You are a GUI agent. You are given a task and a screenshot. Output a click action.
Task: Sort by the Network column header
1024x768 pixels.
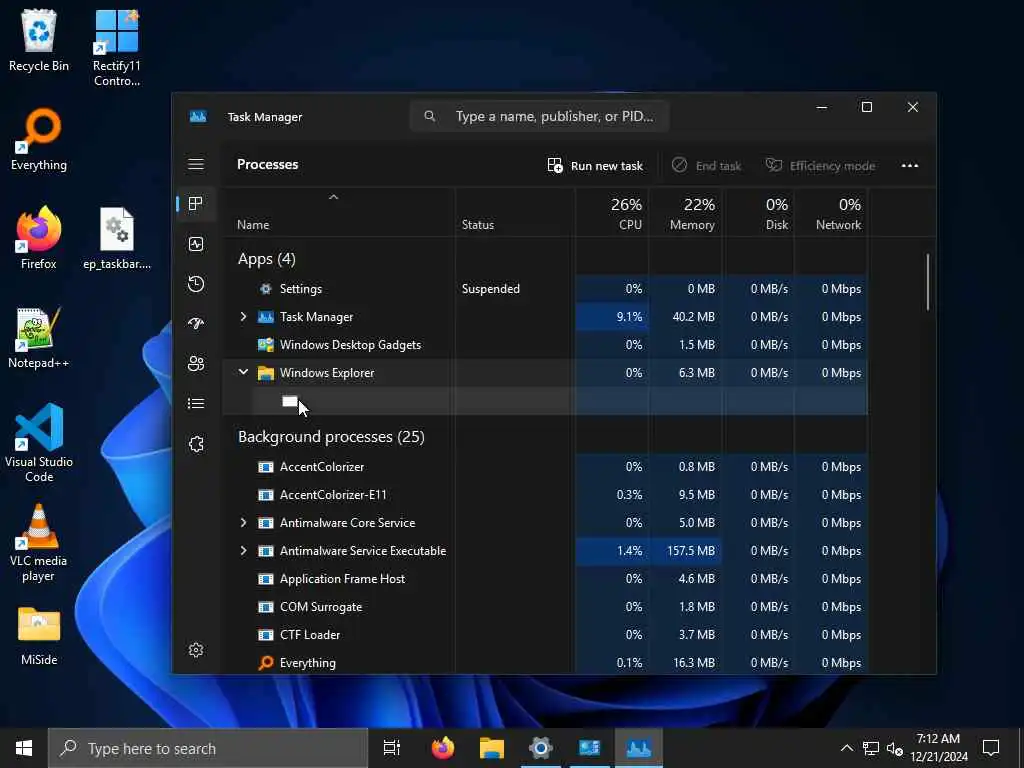coord(831,214)
